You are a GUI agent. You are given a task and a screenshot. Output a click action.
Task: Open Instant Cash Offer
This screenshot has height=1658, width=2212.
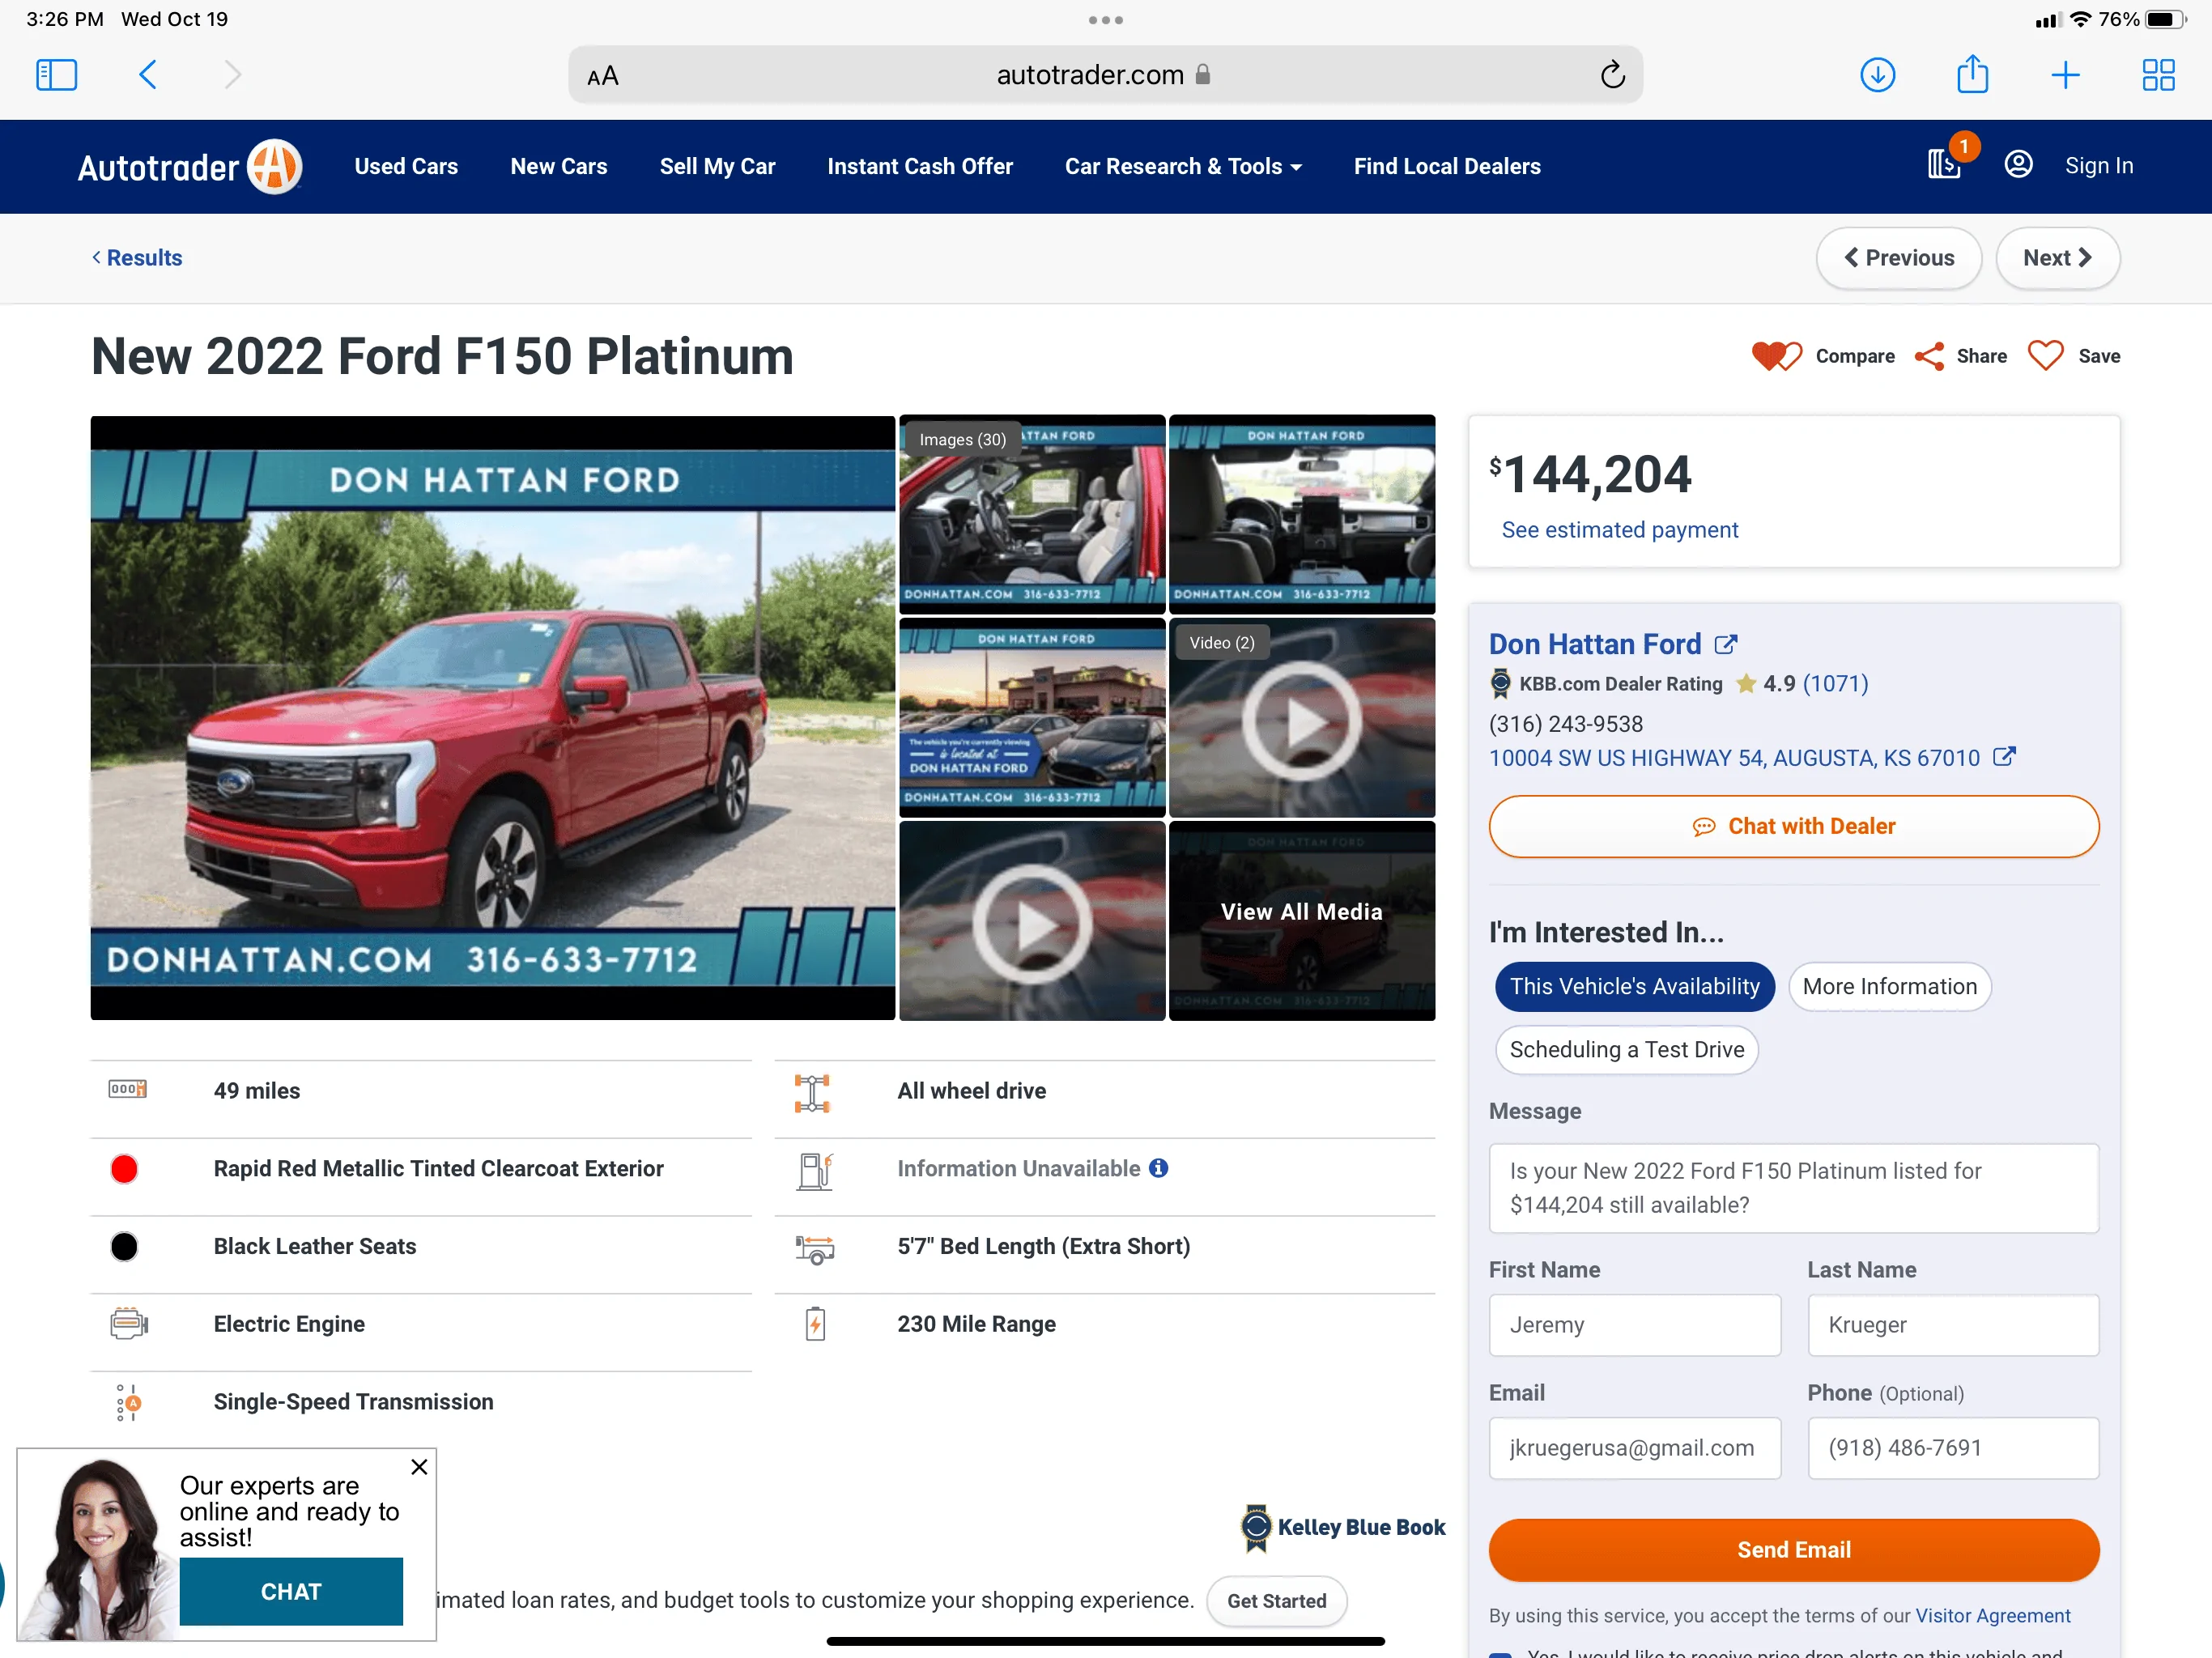pos(920,166)
